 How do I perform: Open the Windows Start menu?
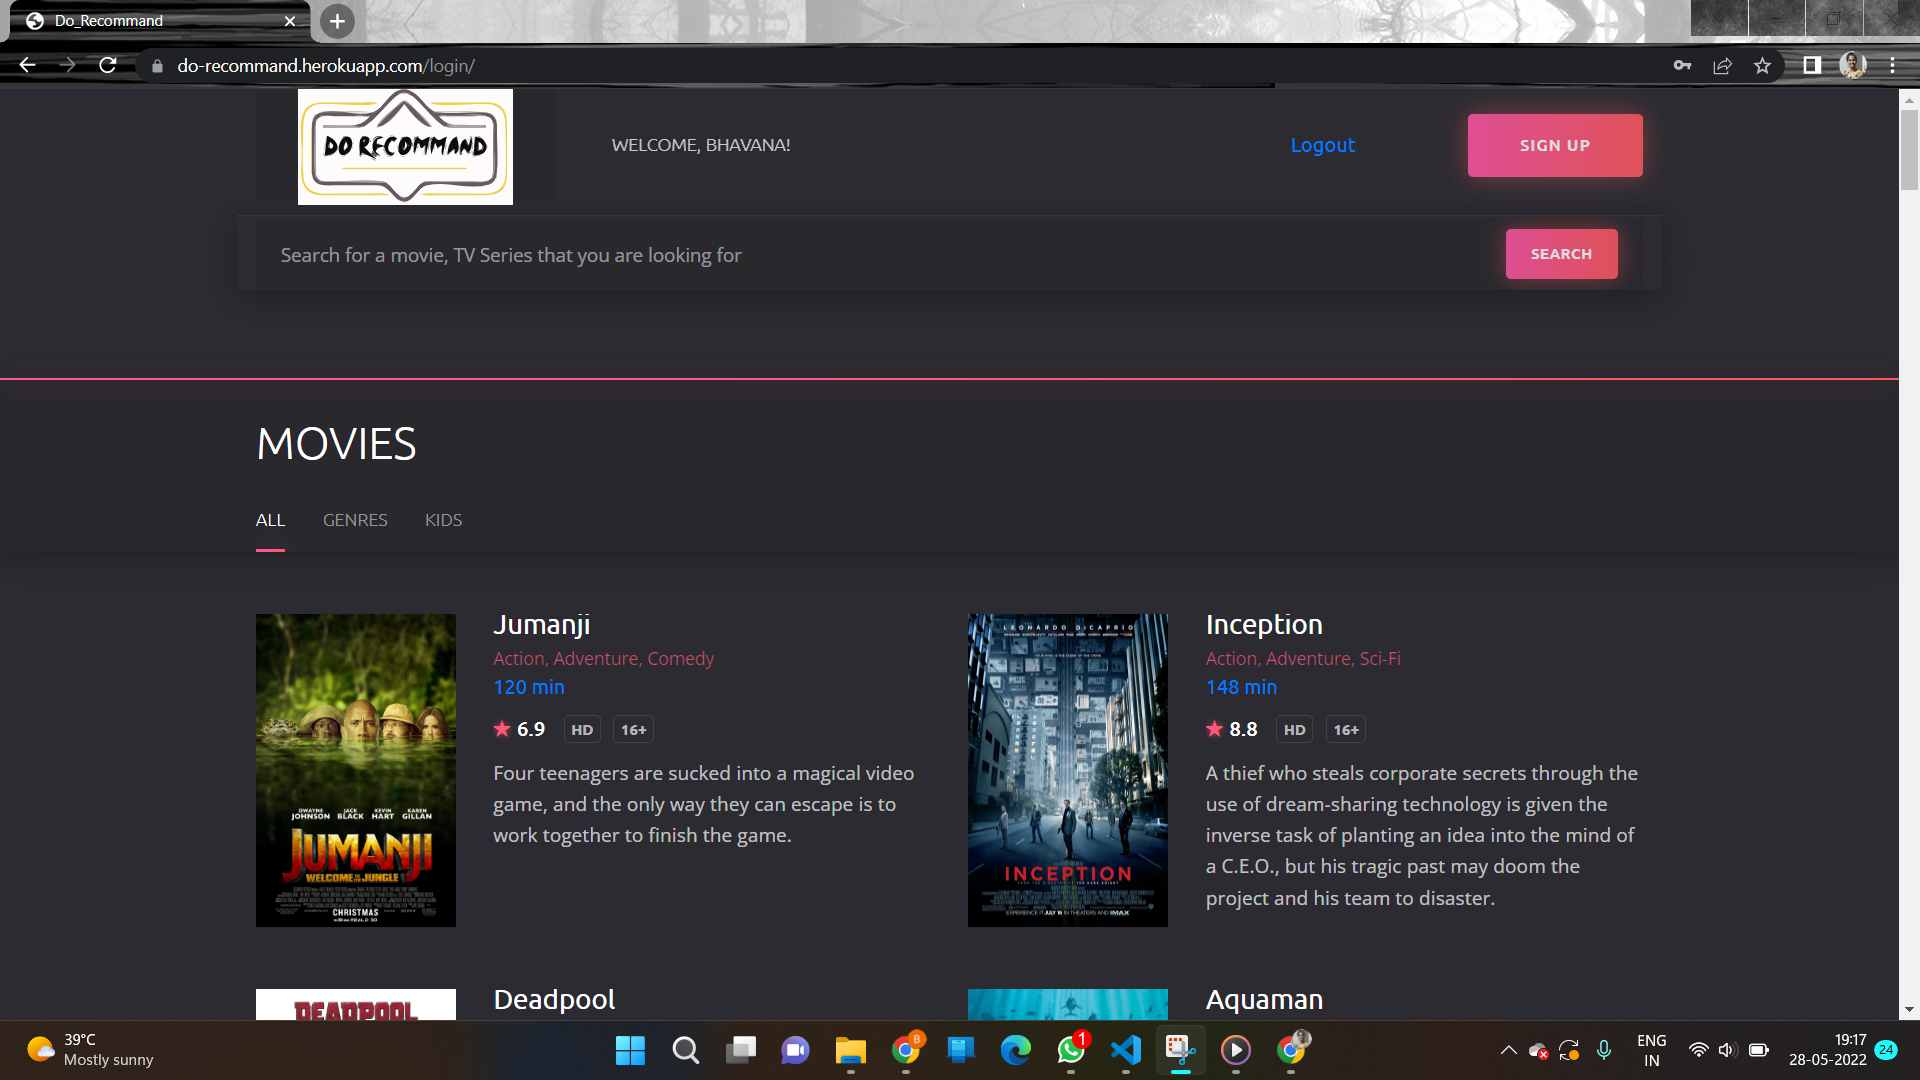(630, 1051)
